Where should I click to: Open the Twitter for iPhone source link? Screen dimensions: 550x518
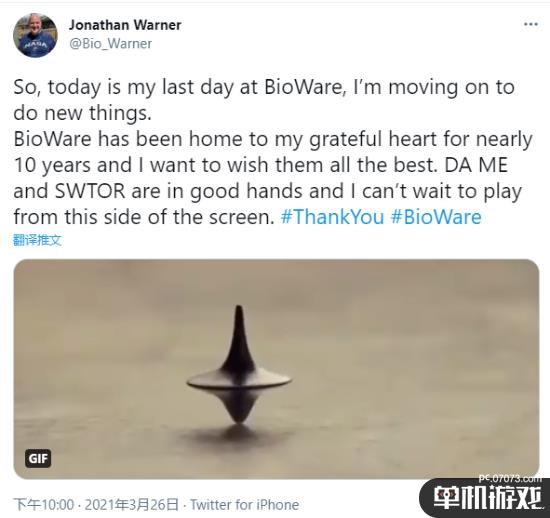244,505
